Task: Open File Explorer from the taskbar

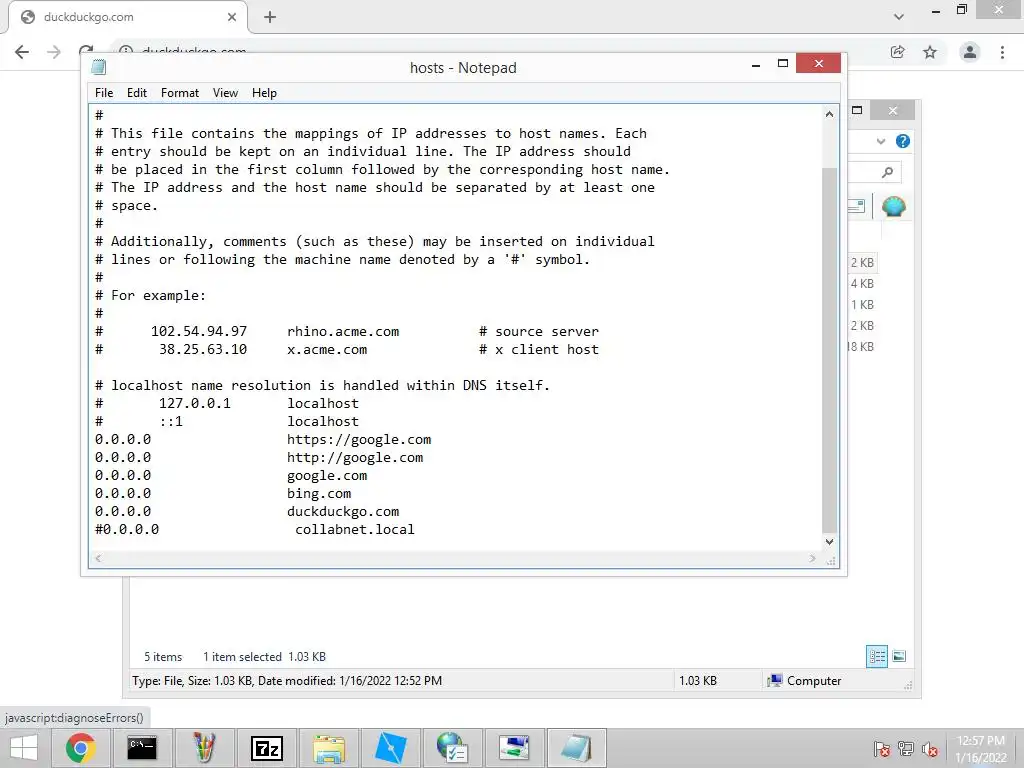Action: pos(328,748)
